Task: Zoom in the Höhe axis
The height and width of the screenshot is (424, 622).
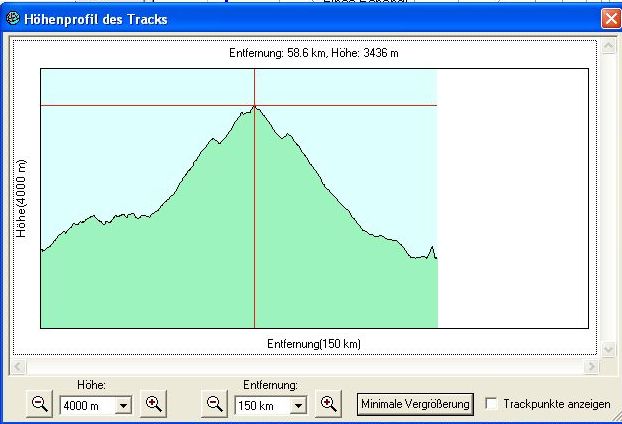Action: pos(153,404)
